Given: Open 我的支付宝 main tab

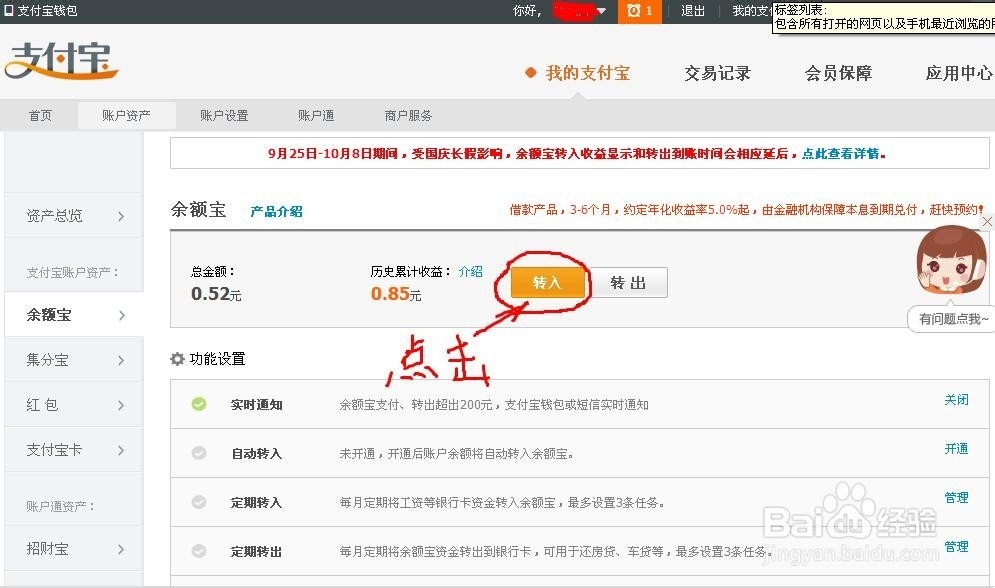Looking at the screenshot, I should 588,73.
